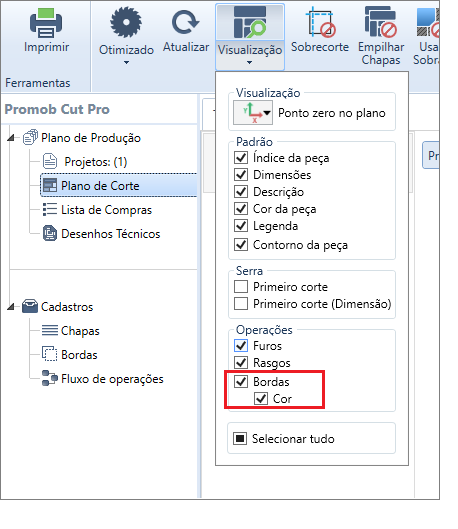Viewport: 458px width, 529px height.
Task: Enable the Primeiro corte checkbox
Action: coord(241,286)
